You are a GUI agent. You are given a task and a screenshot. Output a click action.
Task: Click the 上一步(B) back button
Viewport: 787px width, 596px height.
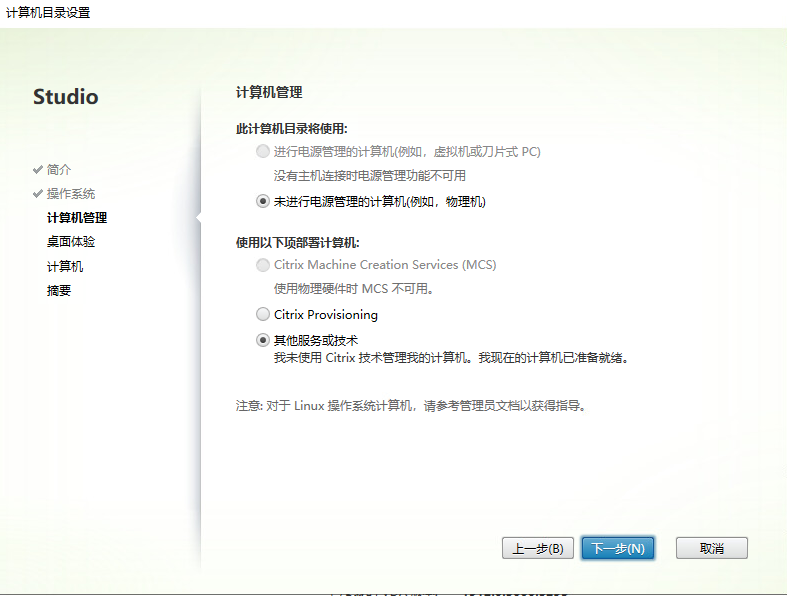pyautogui.click(x=537, y=548)
